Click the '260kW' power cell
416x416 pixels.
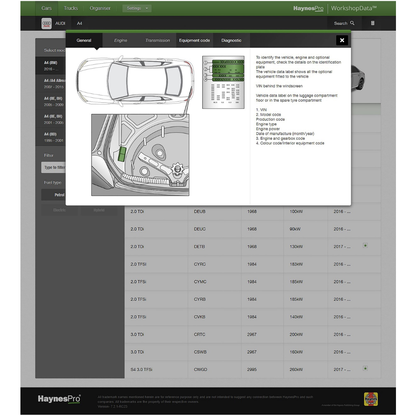(x=296, y=369)
